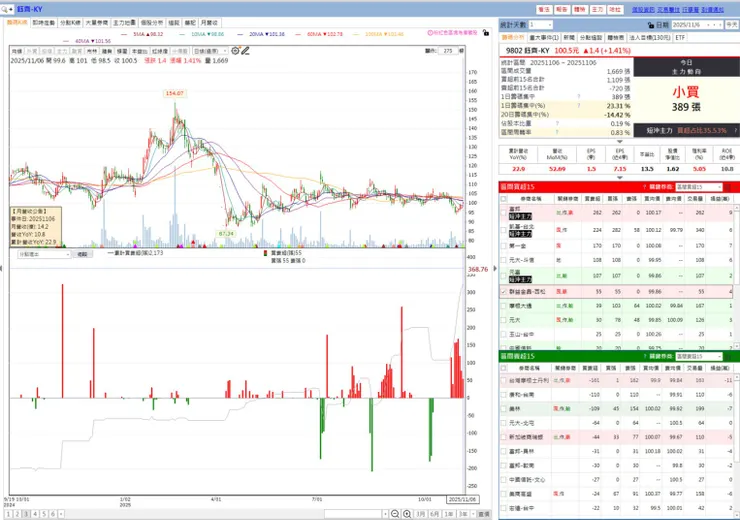The image size is (740, 520).
Task: Click the 重置 reset button
Action: pyautogui.click(x=484, y=514)
